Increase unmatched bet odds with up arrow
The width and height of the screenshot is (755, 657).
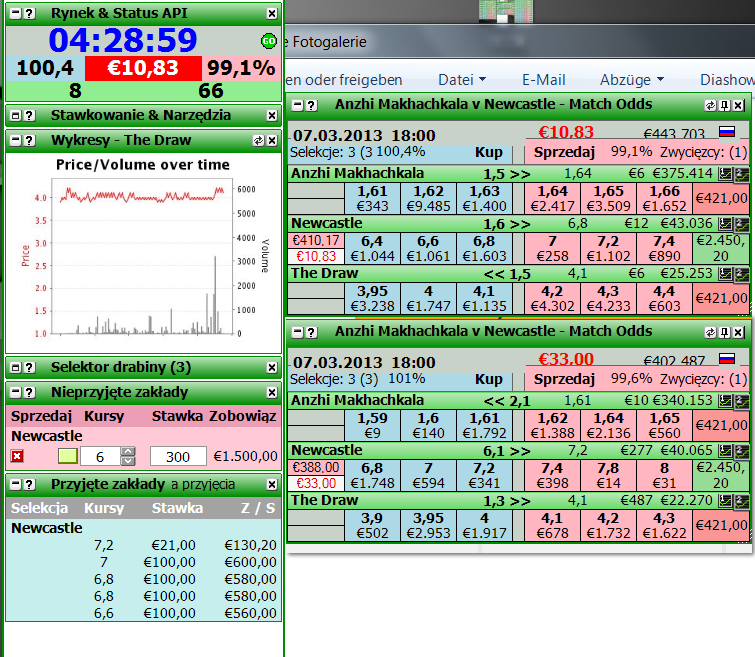coord(128,452)
